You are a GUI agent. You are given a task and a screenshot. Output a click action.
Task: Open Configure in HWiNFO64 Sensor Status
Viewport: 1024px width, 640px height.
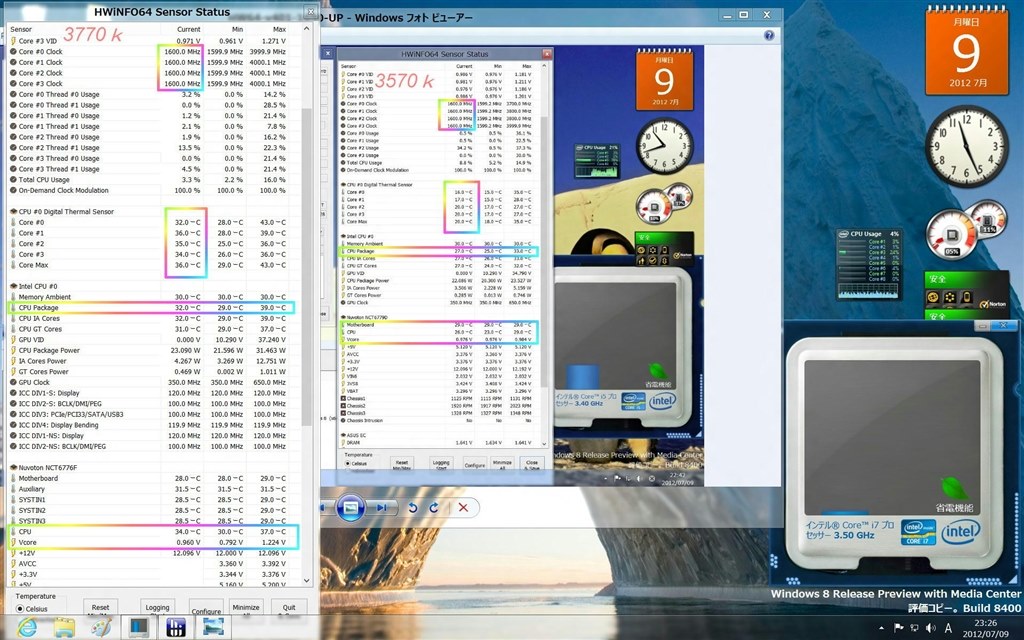coord(206,607)
